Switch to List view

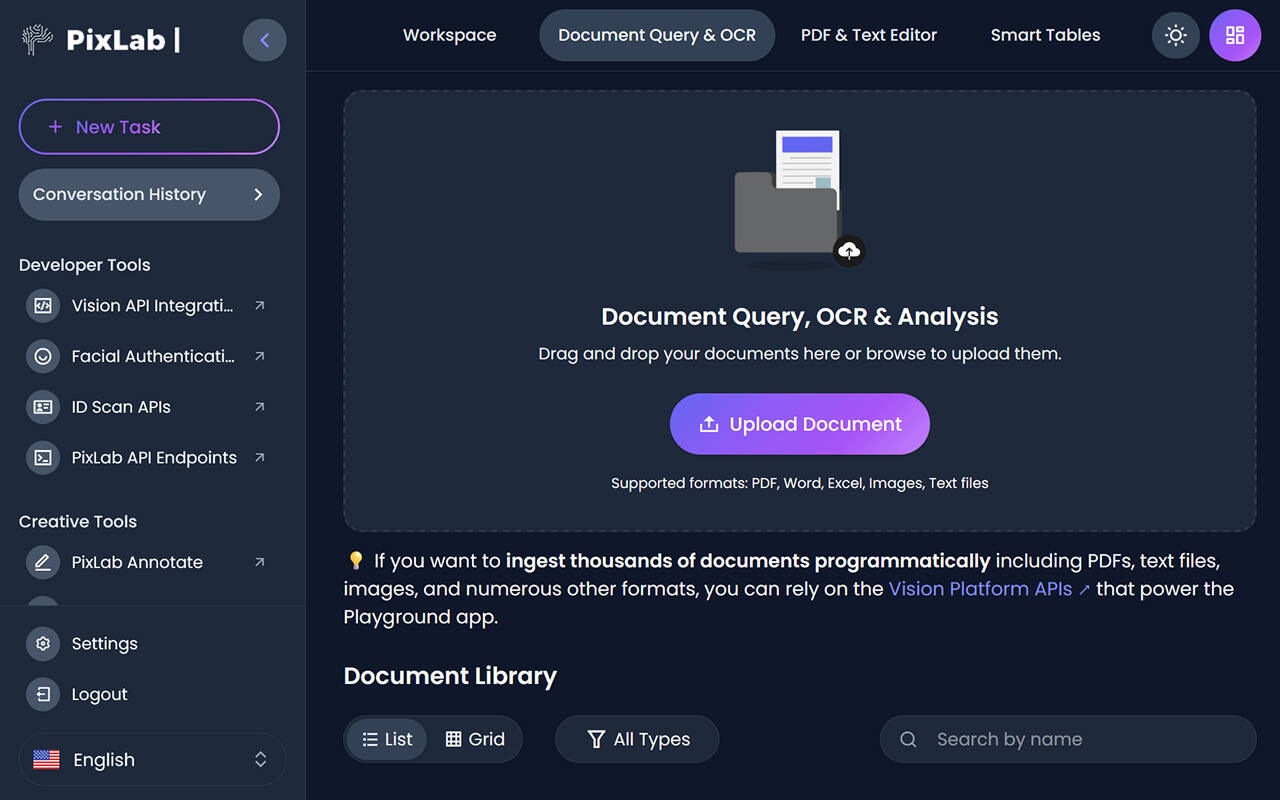pyautogui.click(x=387, y=739)
